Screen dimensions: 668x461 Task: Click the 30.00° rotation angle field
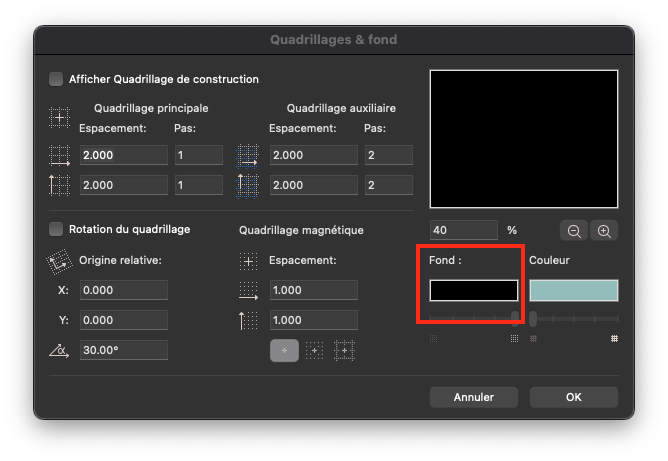click(124, 350)
